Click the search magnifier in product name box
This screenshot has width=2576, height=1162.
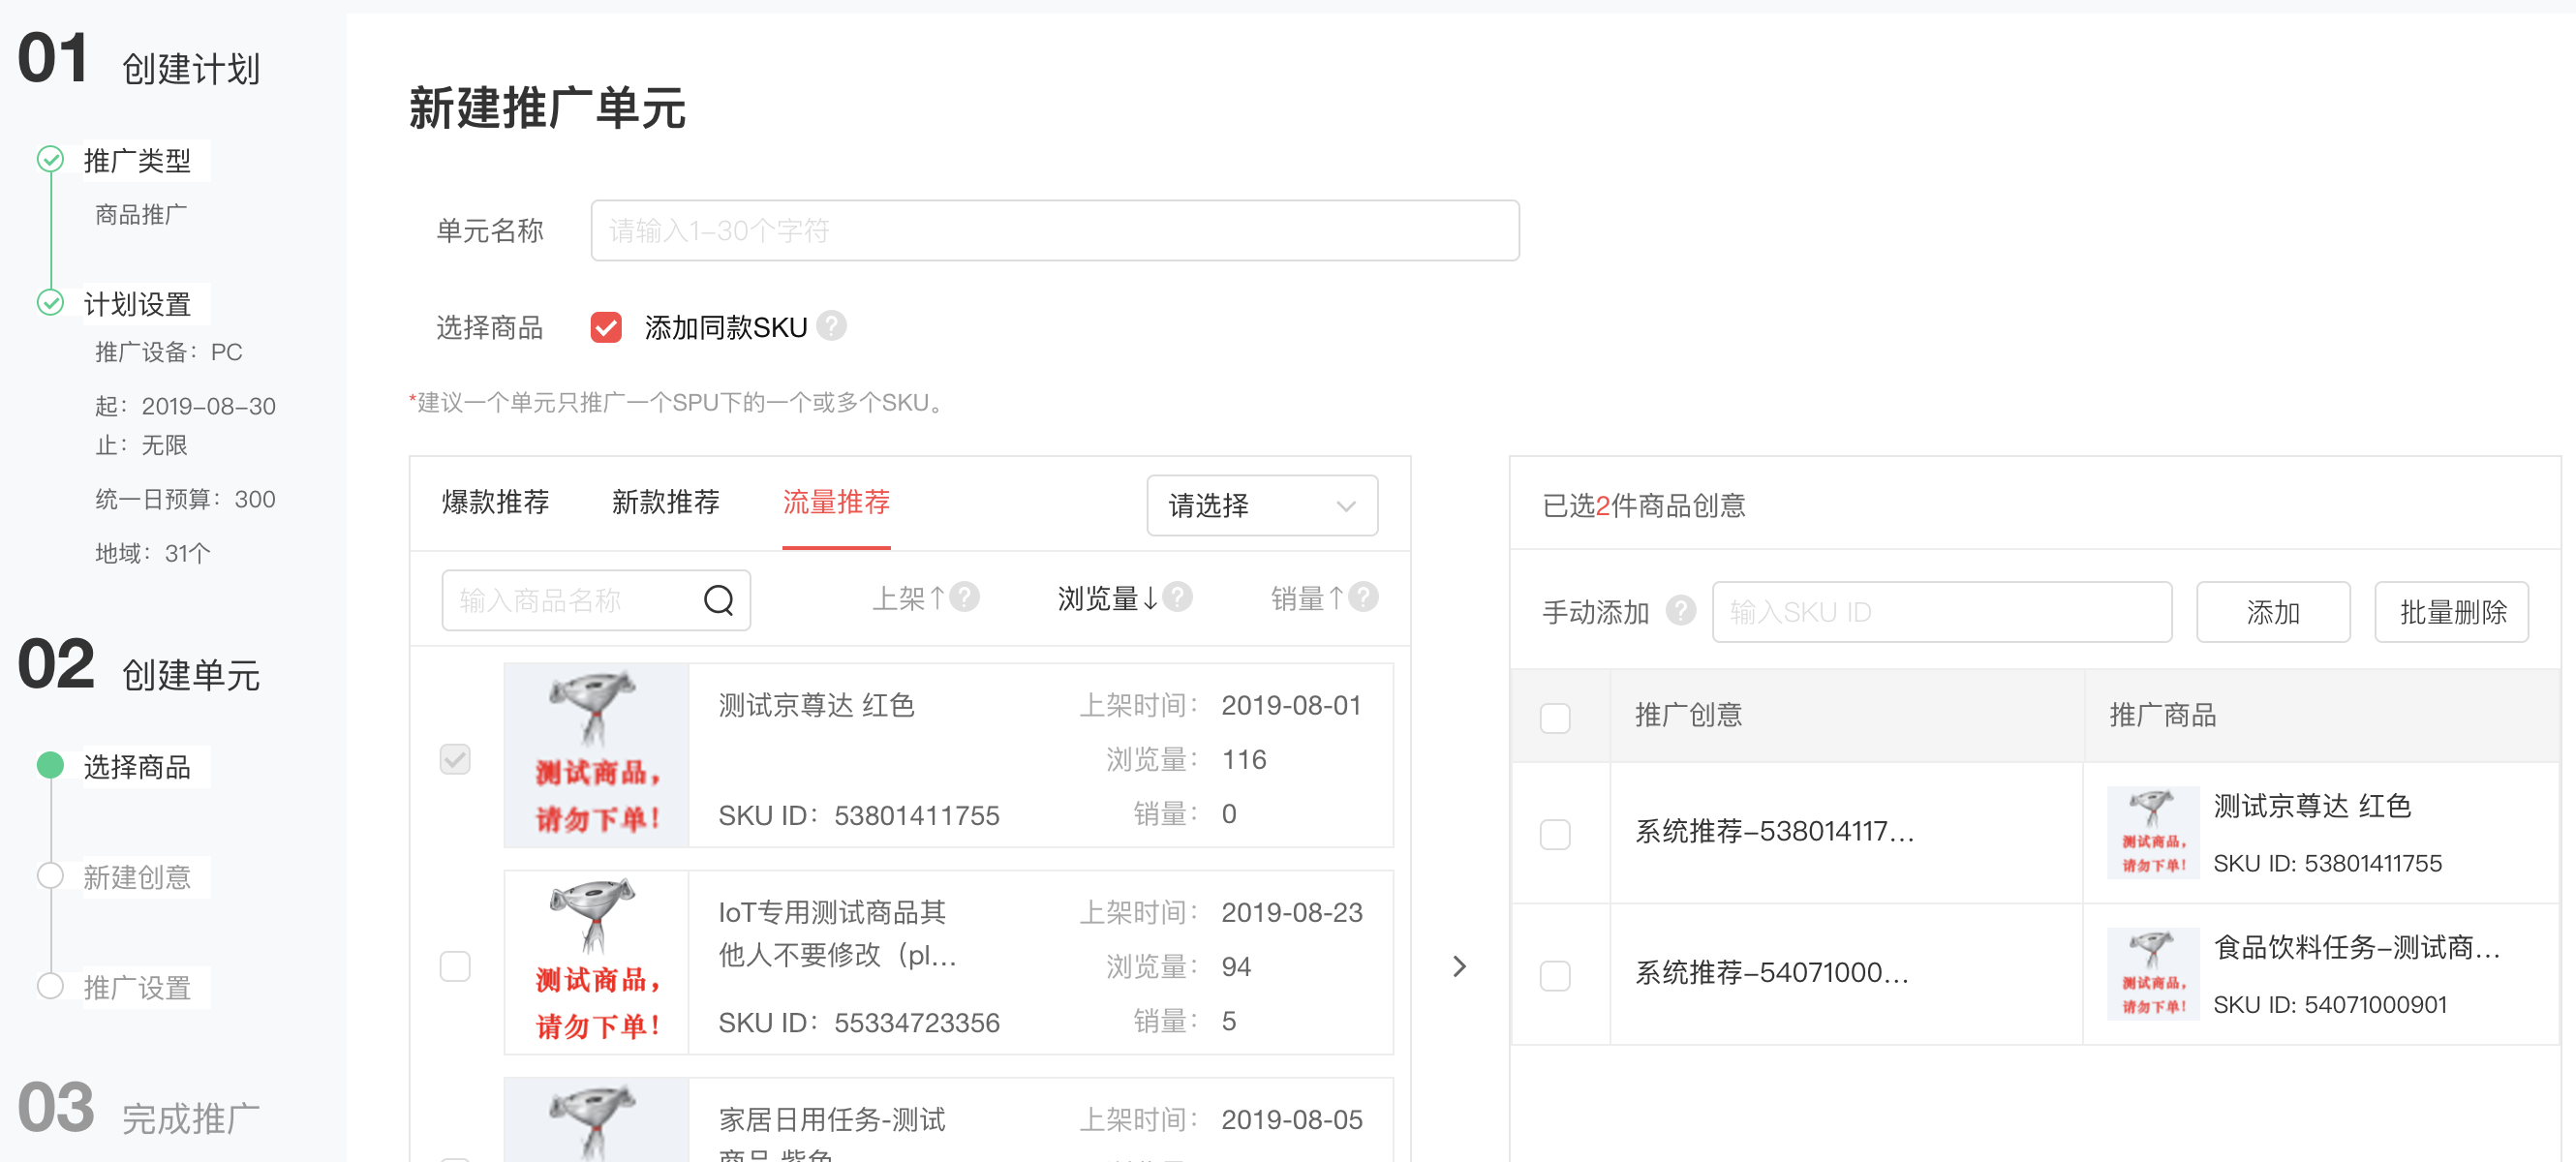point(718,600)
